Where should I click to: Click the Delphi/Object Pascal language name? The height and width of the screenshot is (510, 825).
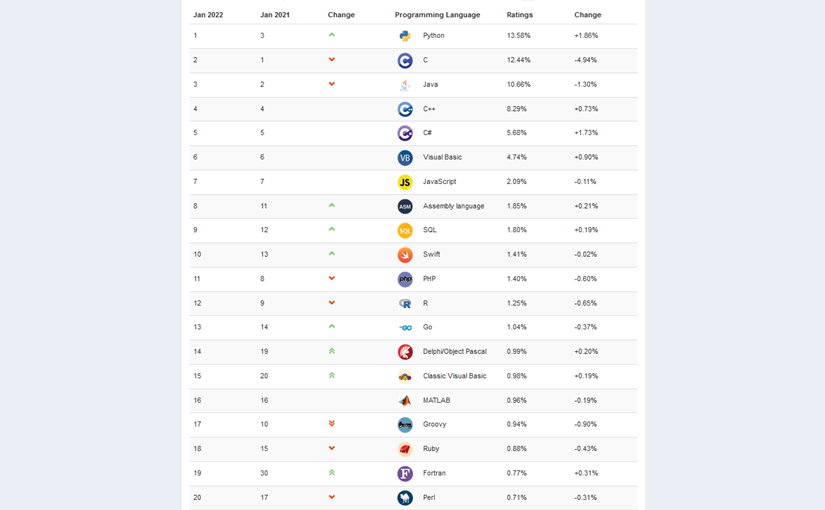tap(455, 352)
